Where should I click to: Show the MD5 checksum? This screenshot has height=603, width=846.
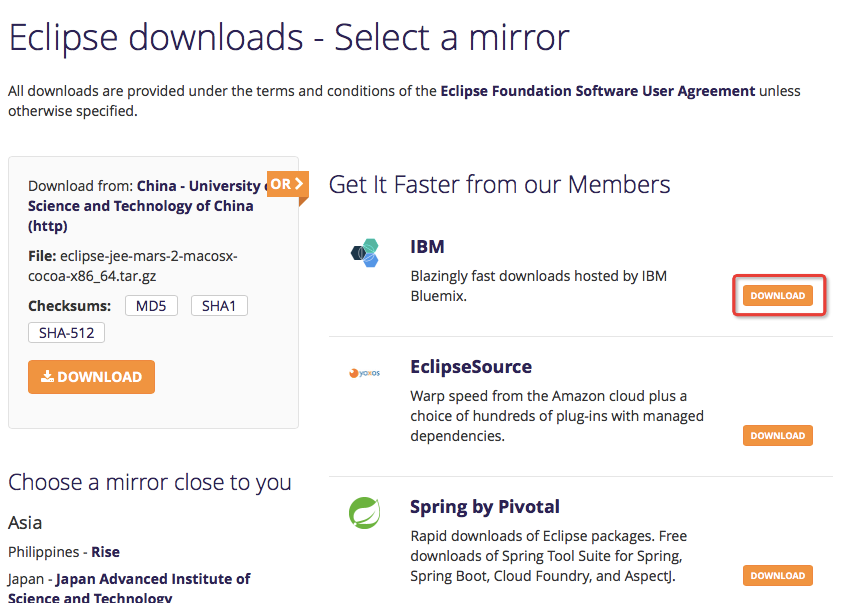(x=151, y=306)
